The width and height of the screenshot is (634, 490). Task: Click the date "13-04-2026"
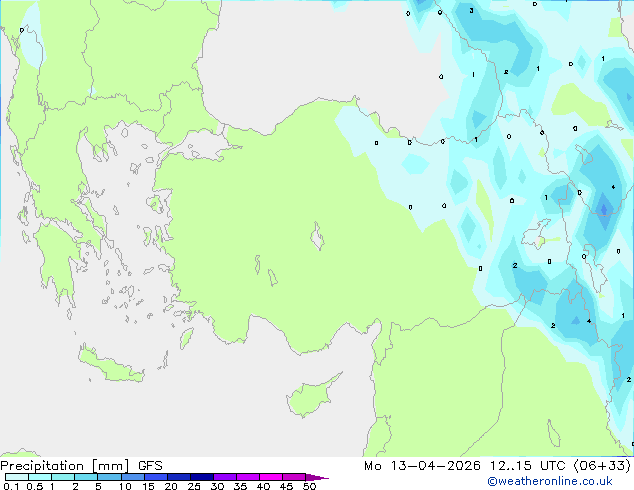point(435,466)
